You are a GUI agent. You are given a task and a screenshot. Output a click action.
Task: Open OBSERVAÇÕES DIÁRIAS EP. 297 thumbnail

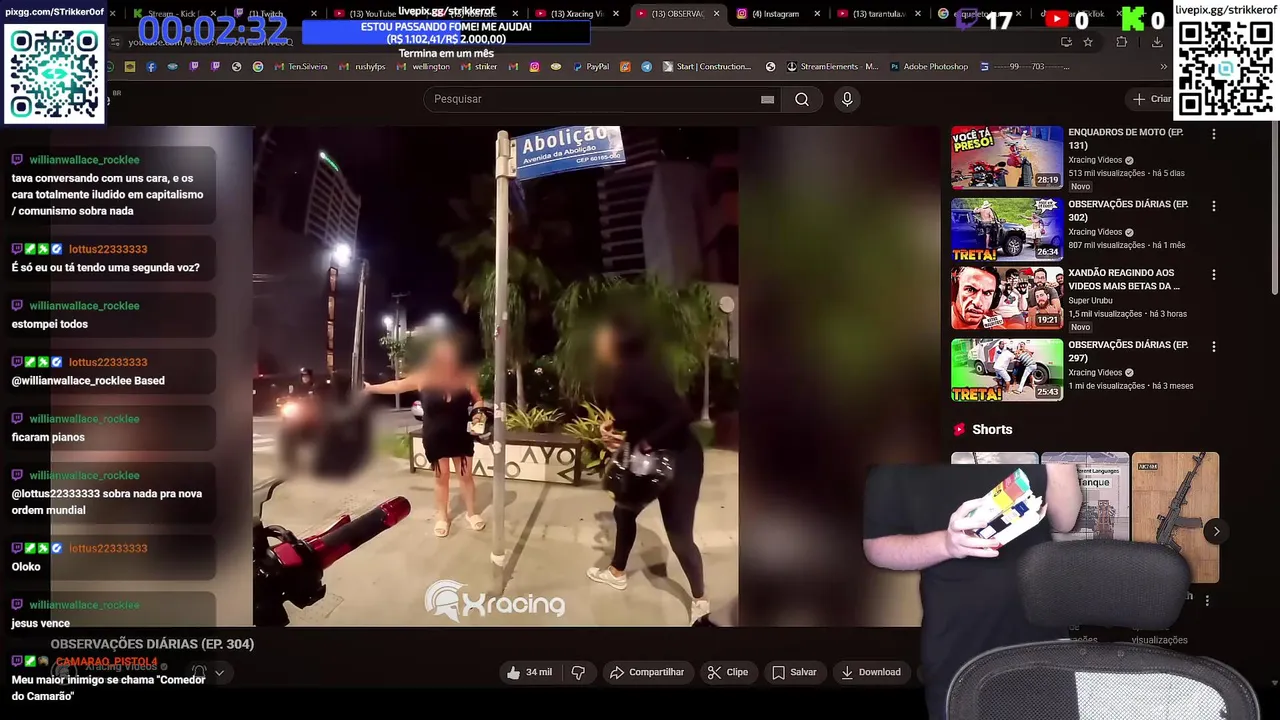1007,370
